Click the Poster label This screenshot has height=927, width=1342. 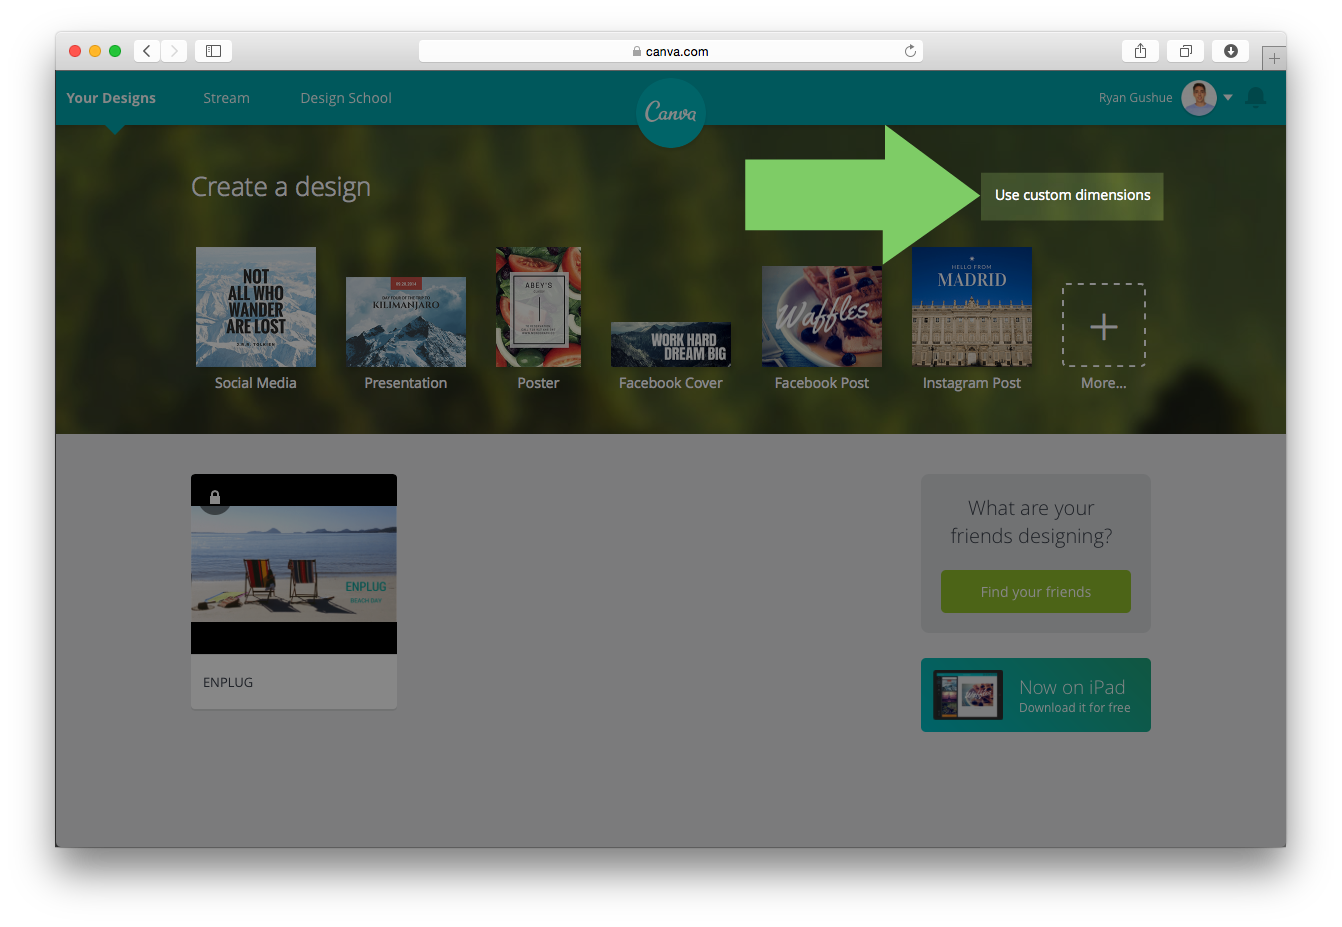(x=538, y=383)
